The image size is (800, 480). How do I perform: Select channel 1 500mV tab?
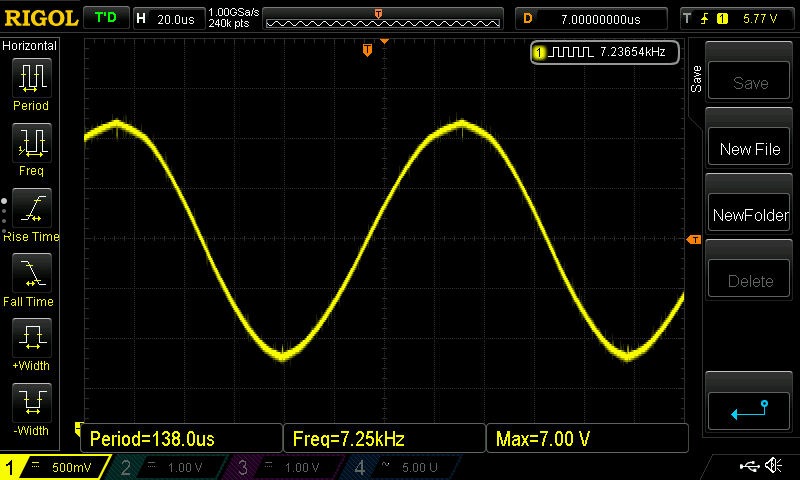point(54,467)
